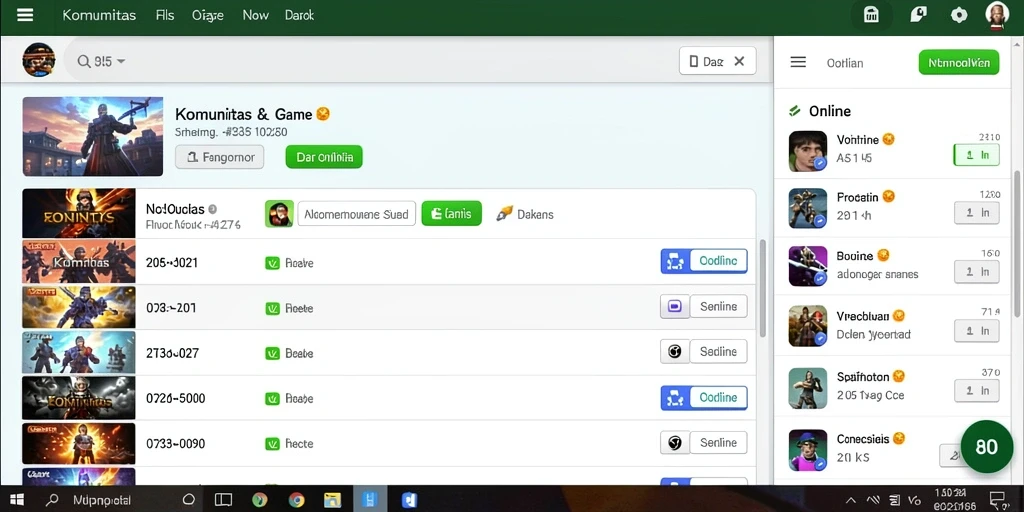Screen dimensions: 1024x512
Task: Expand the search dropdown arrow beside 915
Action: [x=121, y=62]
